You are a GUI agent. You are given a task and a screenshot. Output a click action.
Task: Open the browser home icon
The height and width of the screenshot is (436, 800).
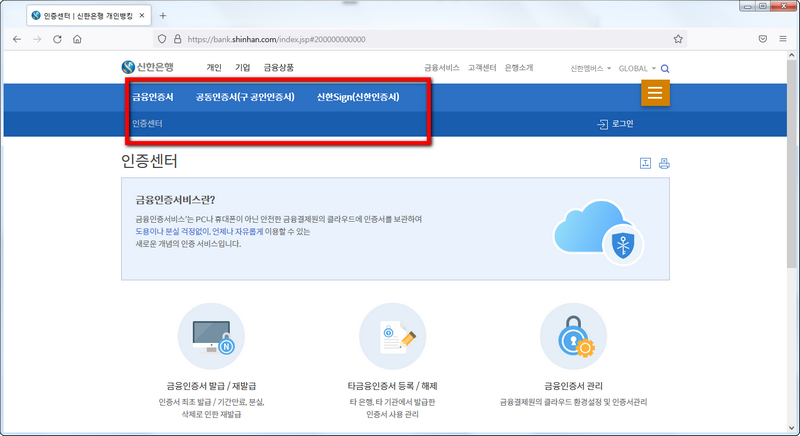pyautogui.click(x=77, y=39)
